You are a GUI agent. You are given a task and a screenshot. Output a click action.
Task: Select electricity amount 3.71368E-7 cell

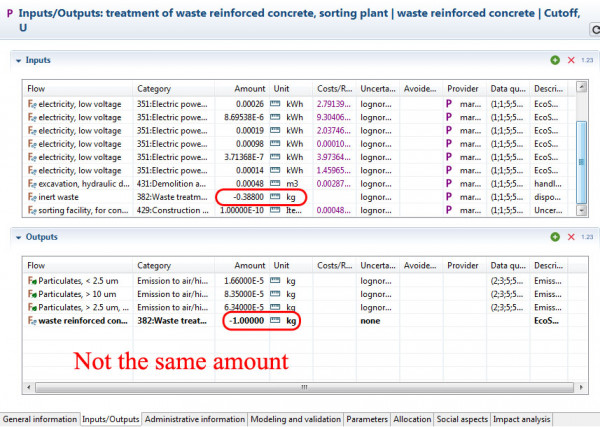click(x=242, y=157)
